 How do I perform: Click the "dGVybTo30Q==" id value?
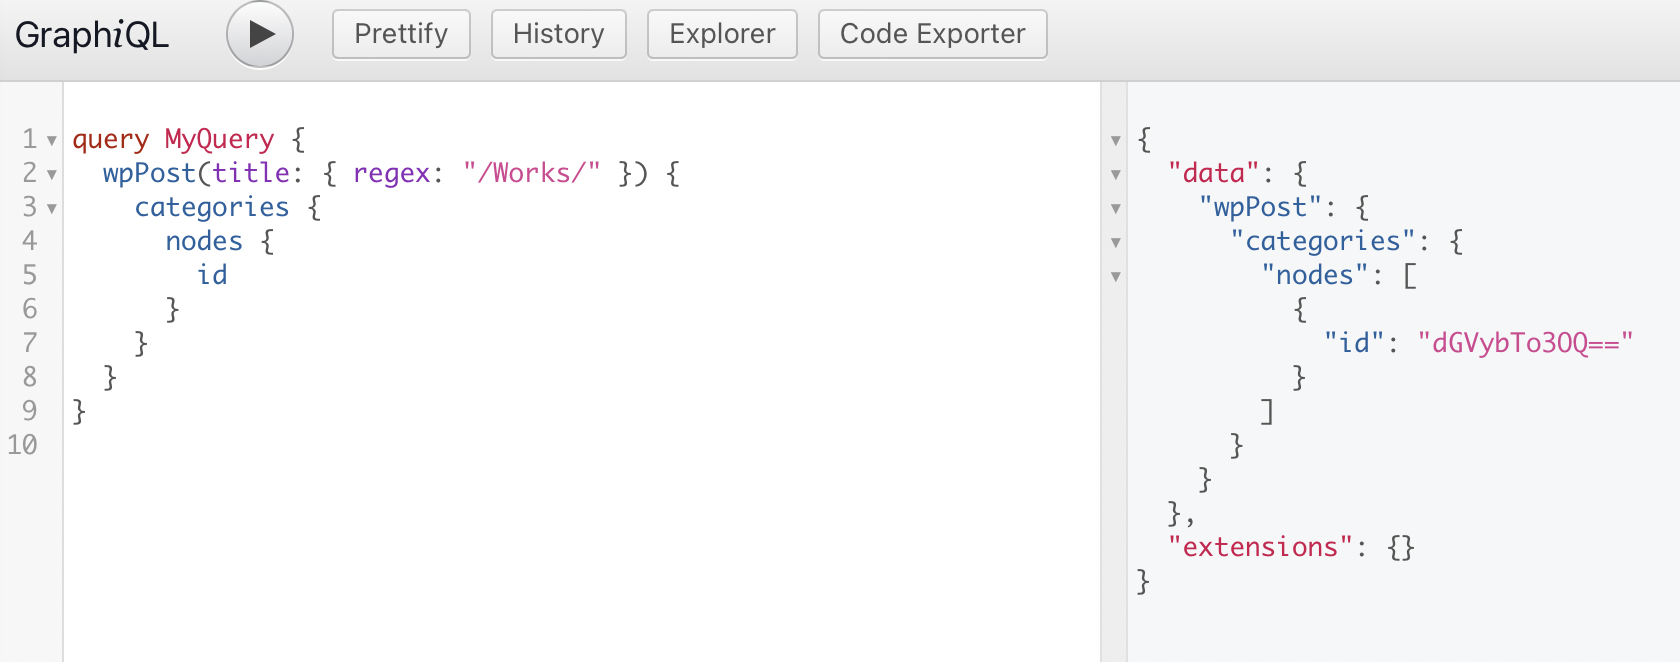click(1525, 343)
